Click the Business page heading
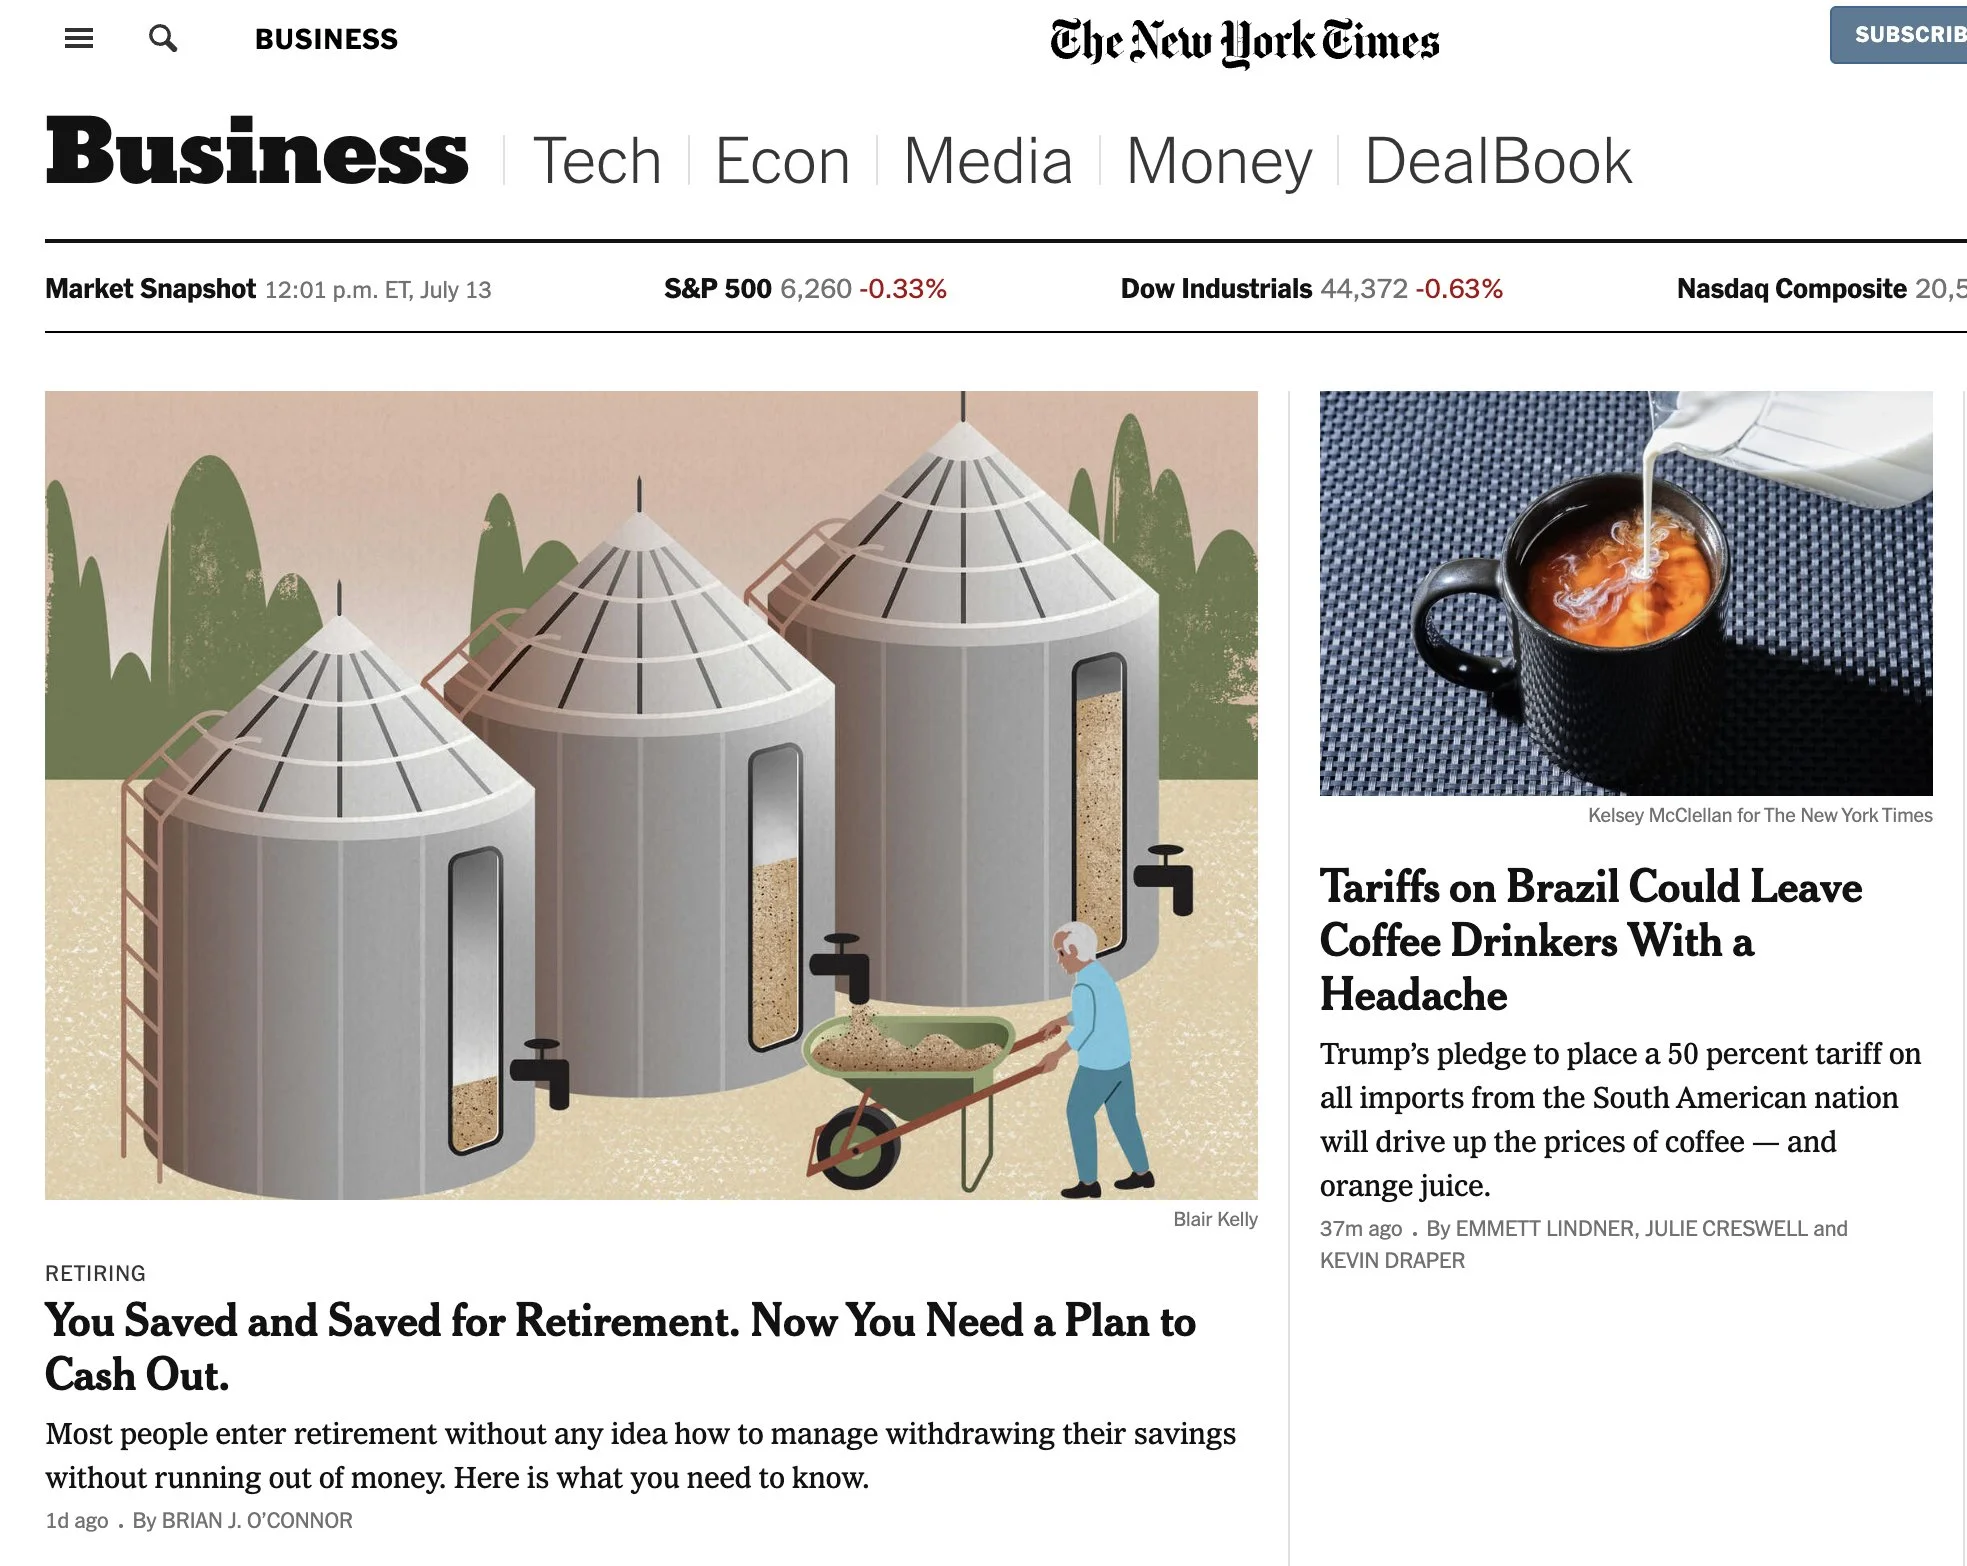1967x1566 pixels. coord(257,152)
